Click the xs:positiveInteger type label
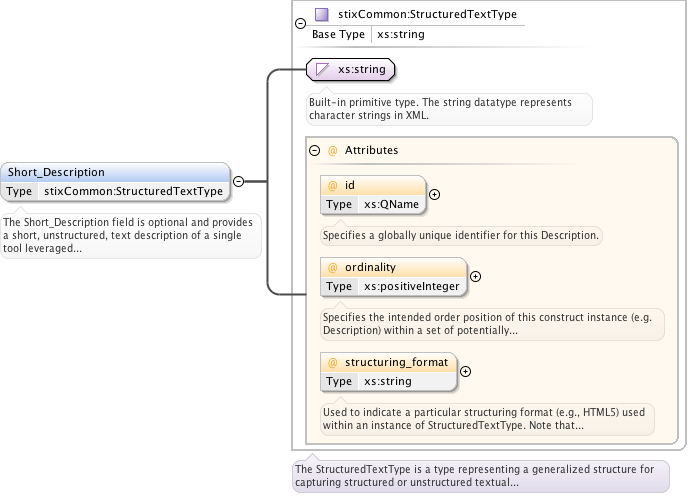688x496 pixels. click(x=411, y=286)
